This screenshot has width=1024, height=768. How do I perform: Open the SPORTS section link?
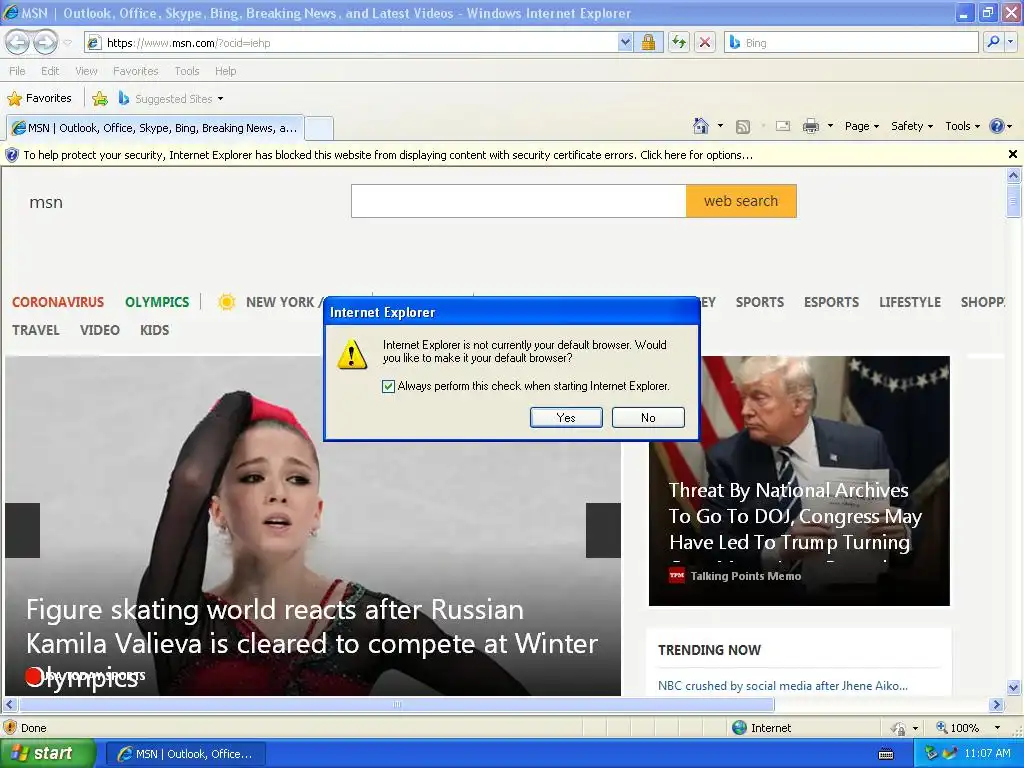(x=760, y=302)
